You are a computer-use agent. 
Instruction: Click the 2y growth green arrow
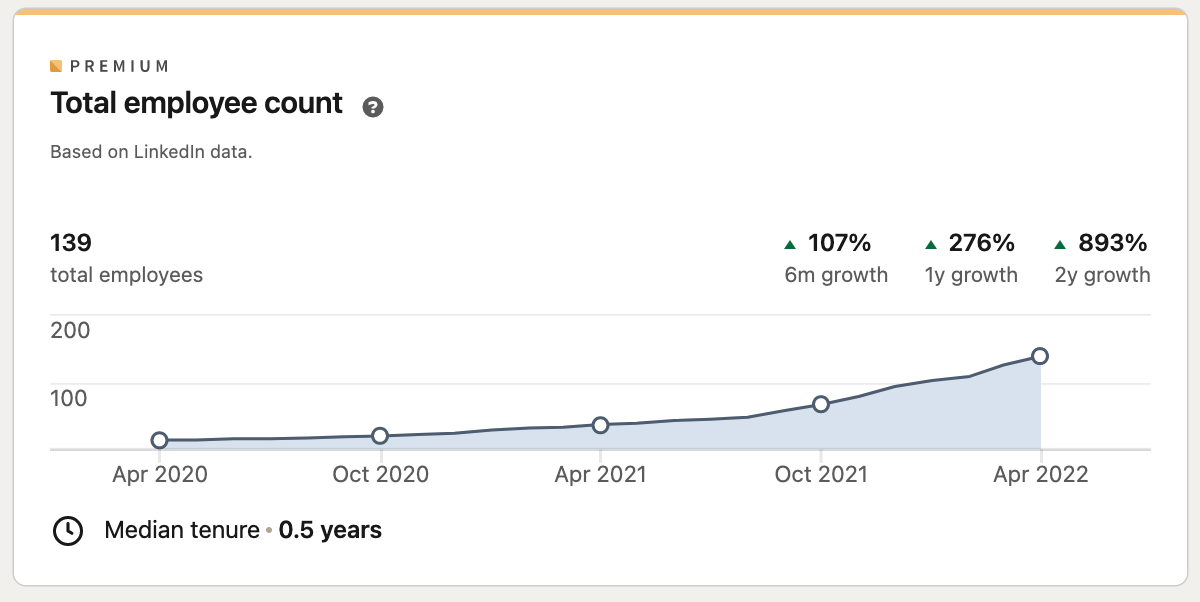coord(1061,244)
